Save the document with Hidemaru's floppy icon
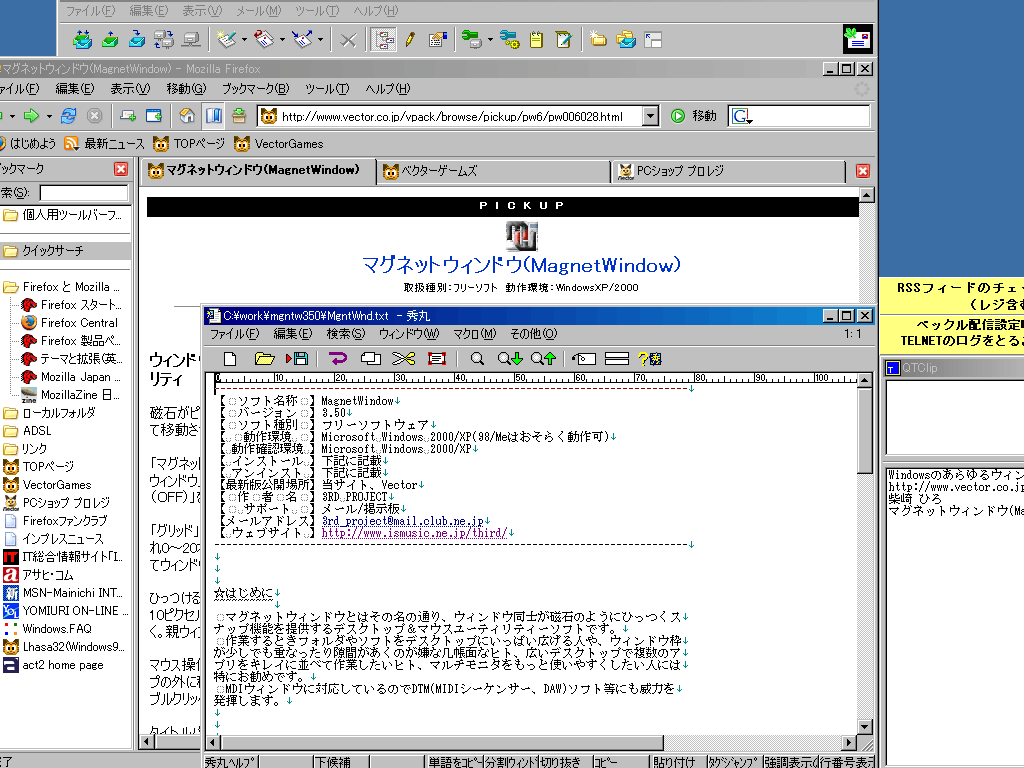 coord(296,359)
